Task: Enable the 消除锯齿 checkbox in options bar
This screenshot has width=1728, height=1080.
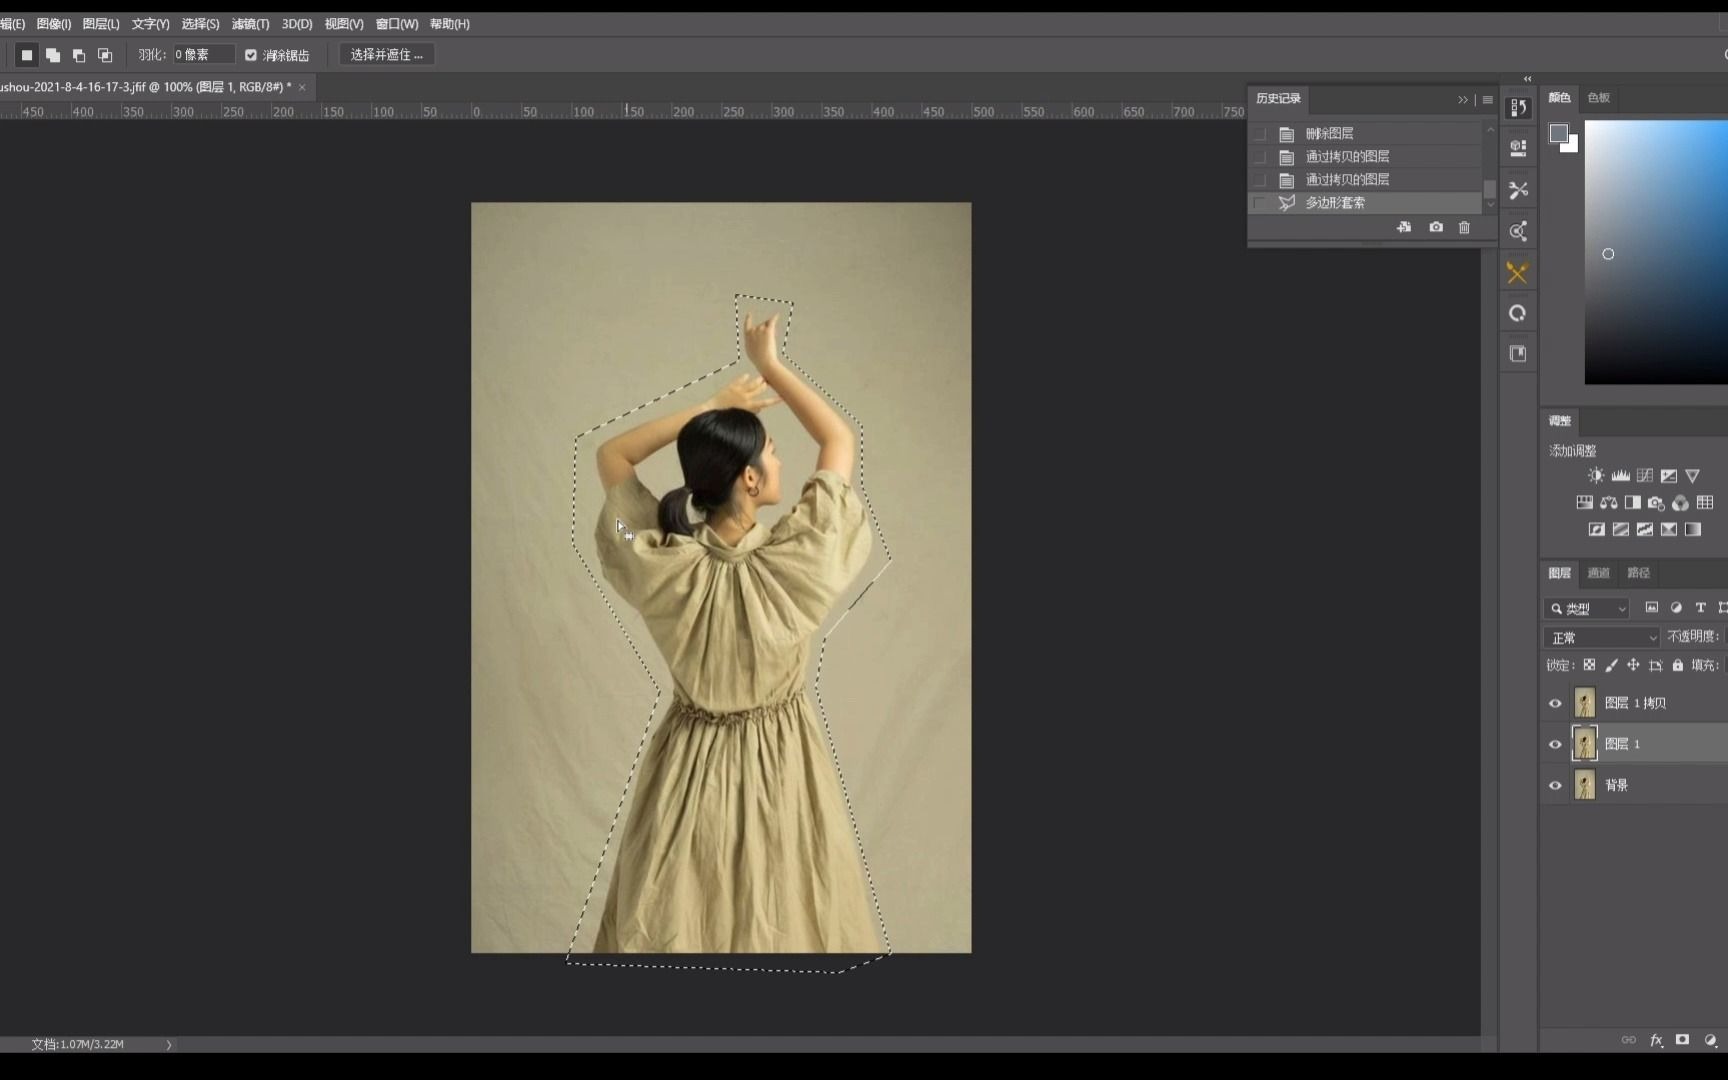Action: coord(251,55)
